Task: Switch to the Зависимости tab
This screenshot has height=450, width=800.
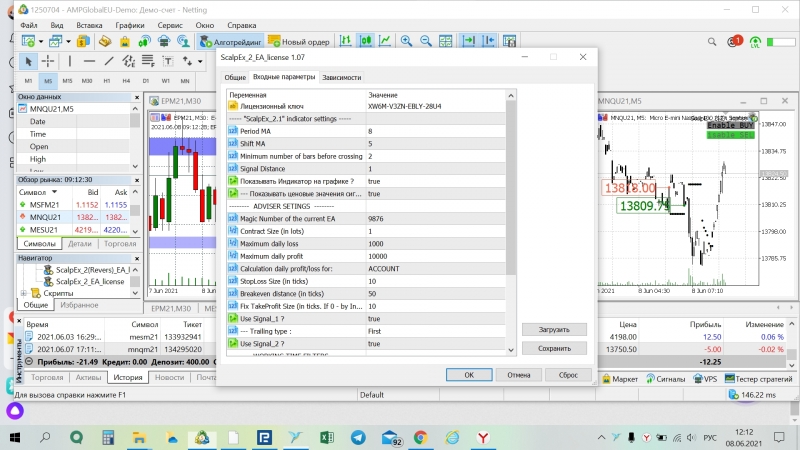Action: [342, 77]
